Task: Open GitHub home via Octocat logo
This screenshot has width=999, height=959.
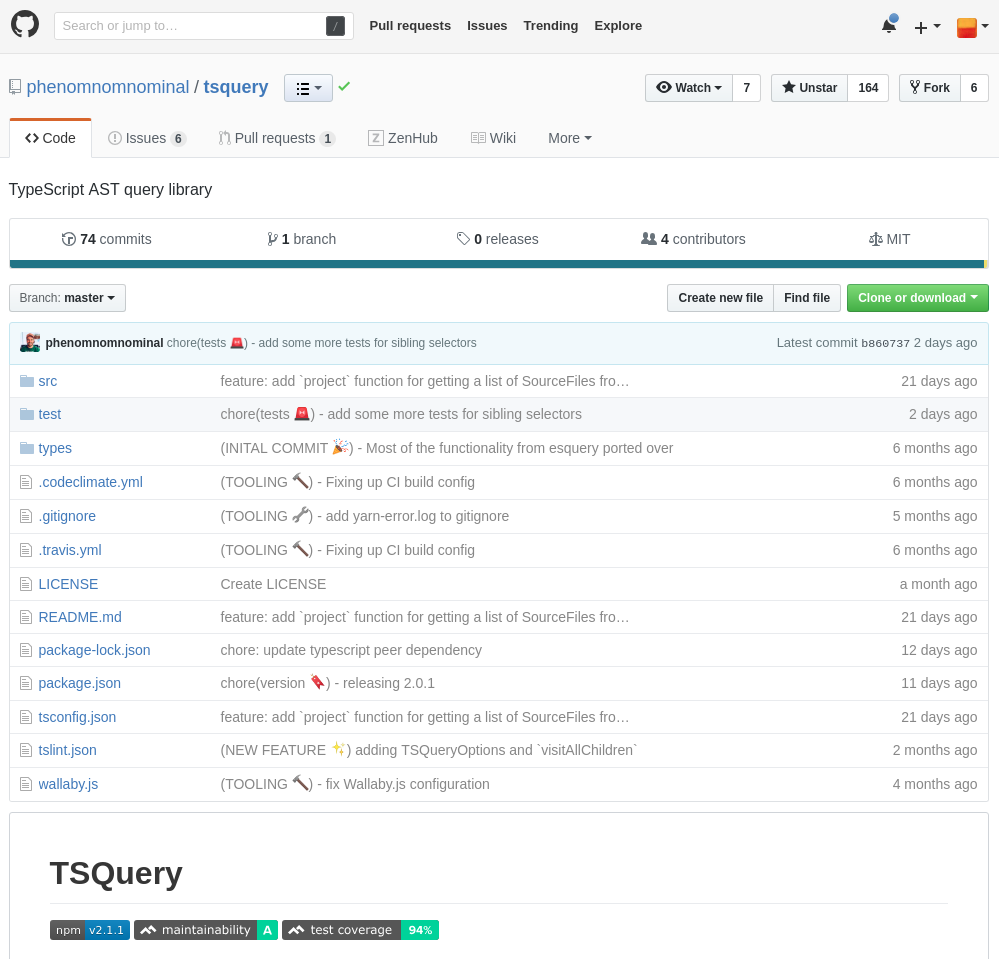Action: pyautogui.click(x=25, y=25)
